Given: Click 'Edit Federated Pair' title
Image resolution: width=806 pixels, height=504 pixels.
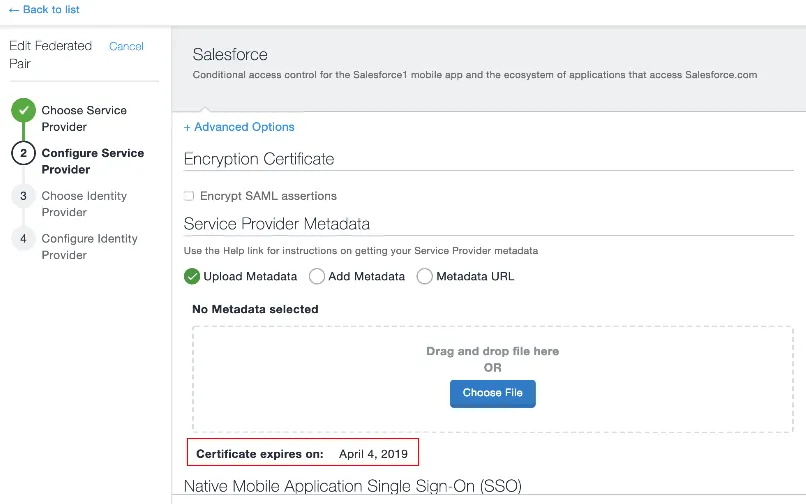Looking at the screenshot, I should click(x=50, y=55).
